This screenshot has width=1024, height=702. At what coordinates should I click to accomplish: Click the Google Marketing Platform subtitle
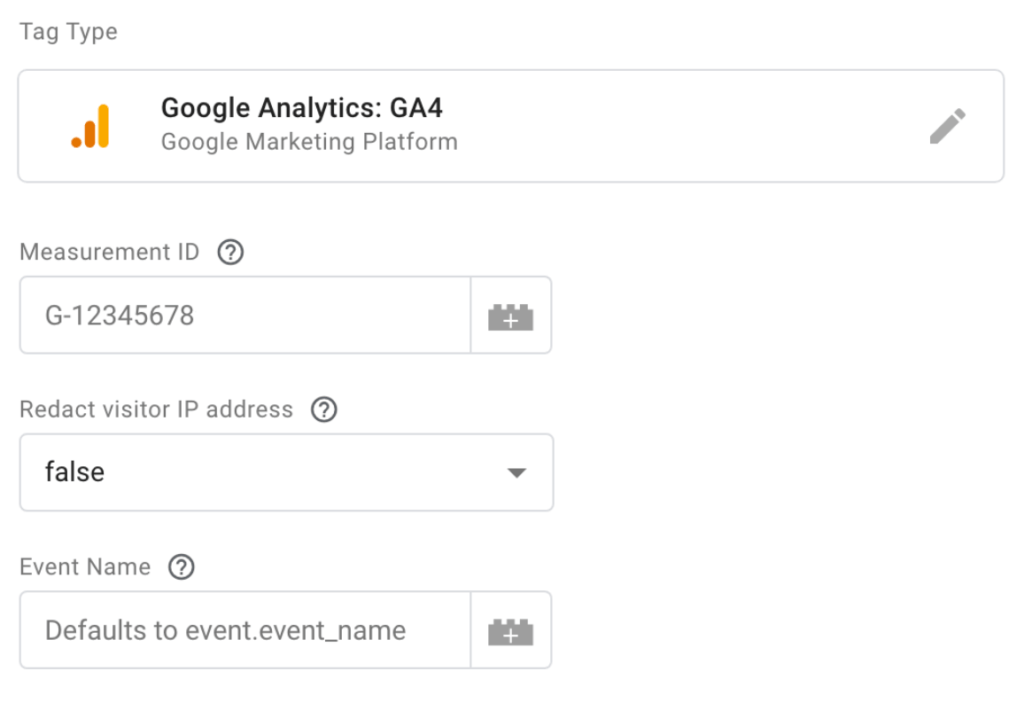point(310,142)
